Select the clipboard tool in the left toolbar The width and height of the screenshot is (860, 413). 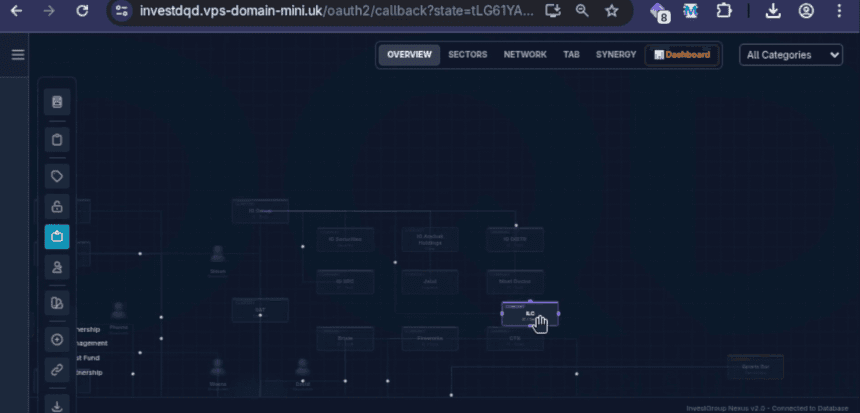57,139
